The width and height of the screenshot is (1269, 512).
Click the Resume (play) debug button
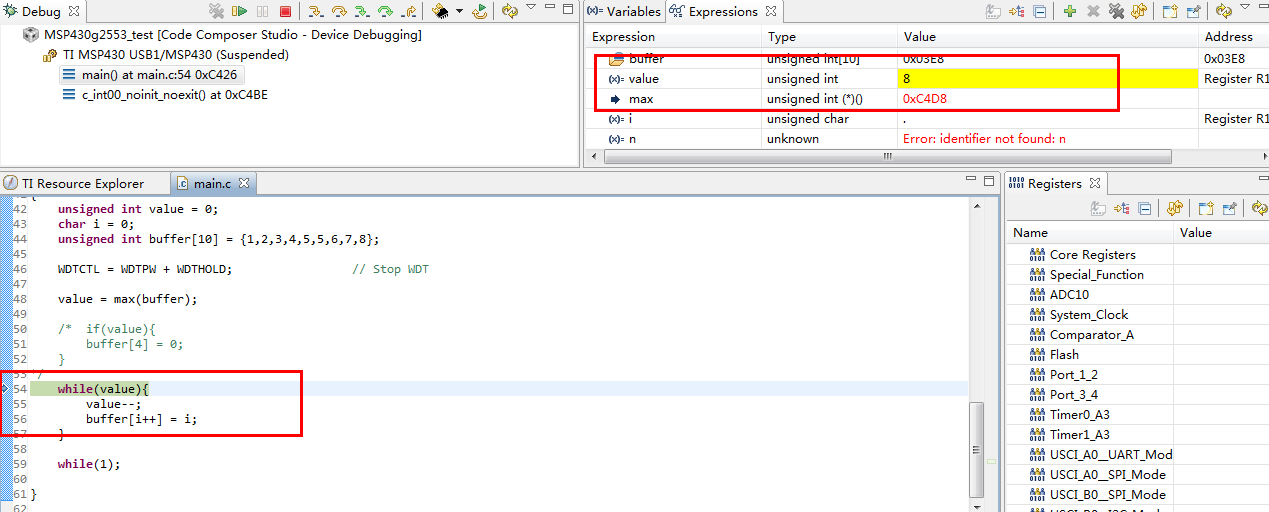240,11
